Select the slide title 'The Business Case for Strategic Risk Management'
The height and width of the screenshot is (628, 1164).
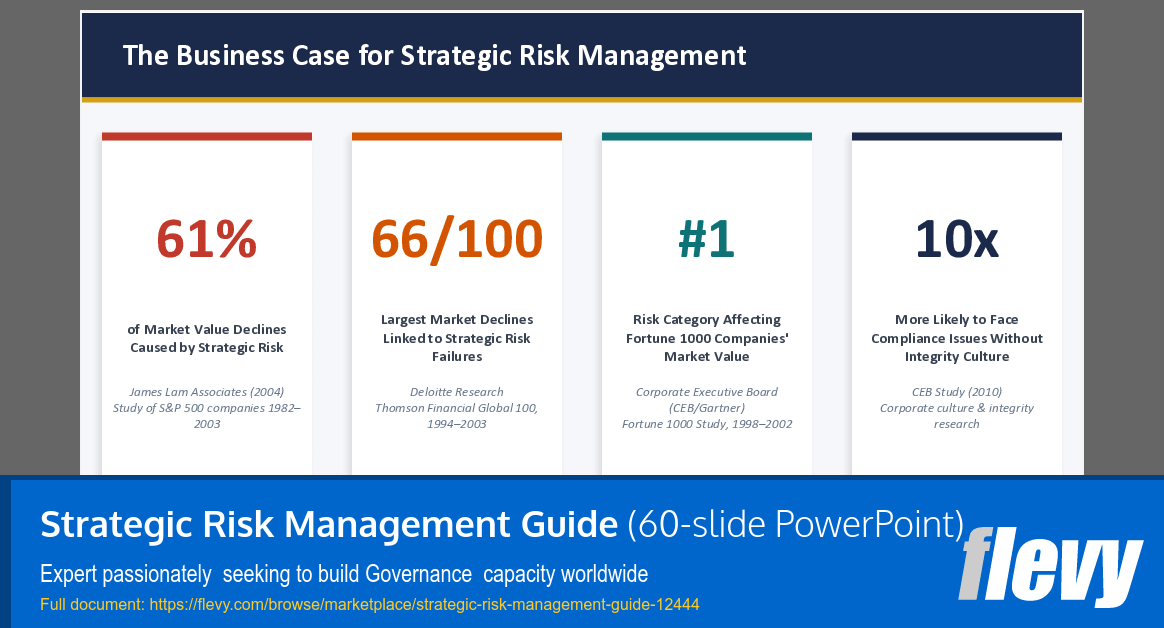coord(434,56)
